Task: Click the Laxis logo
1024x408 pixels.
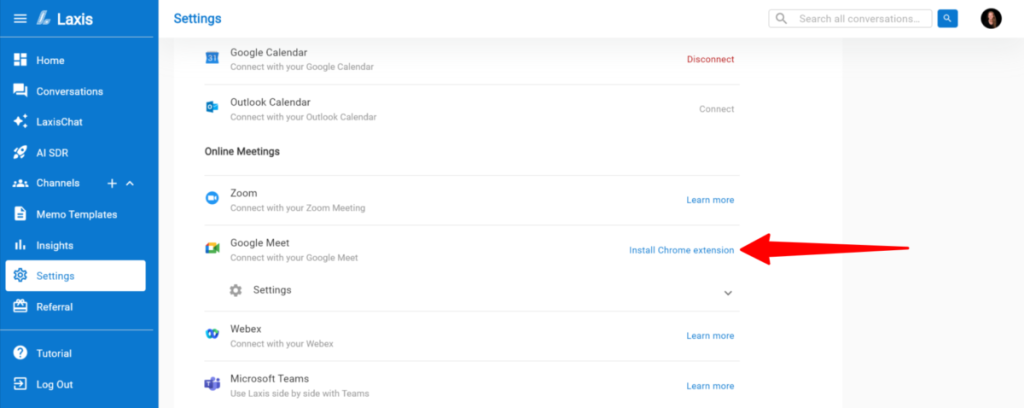Action: (62, 19)
